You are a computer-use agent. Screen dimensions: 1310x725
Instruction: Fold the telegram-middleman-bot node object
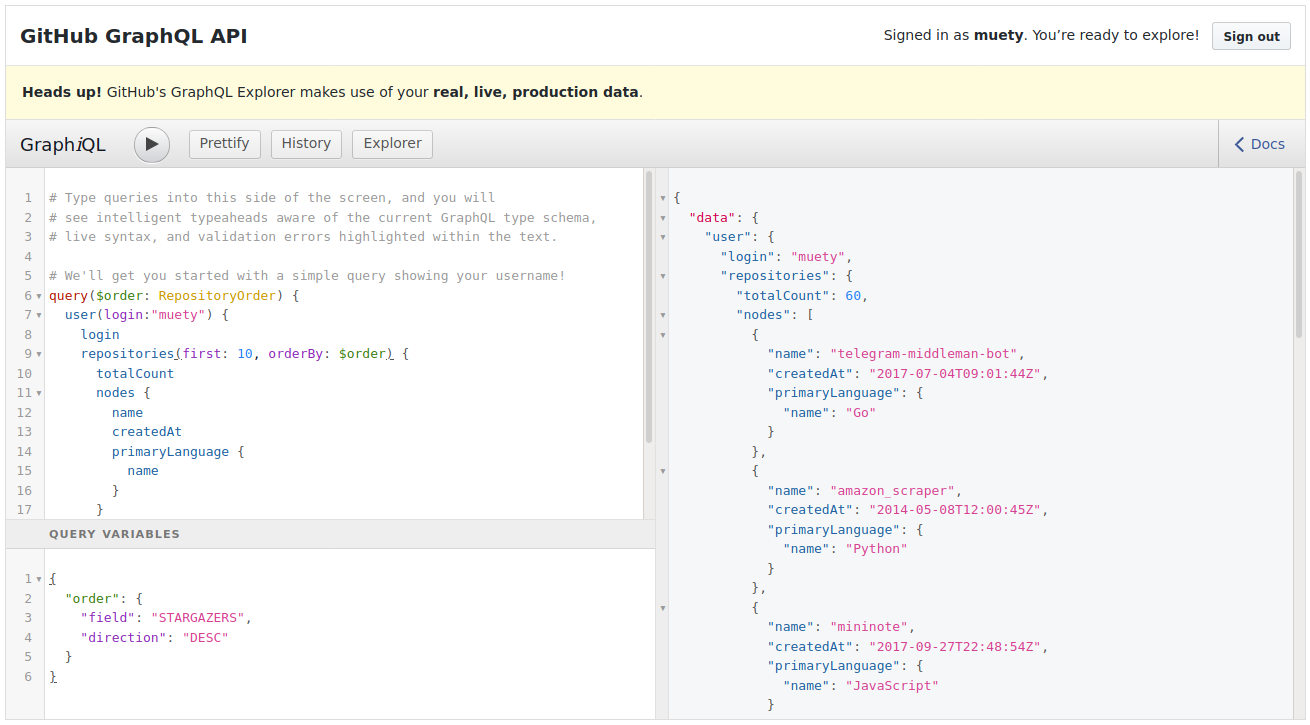pos(662,335)
